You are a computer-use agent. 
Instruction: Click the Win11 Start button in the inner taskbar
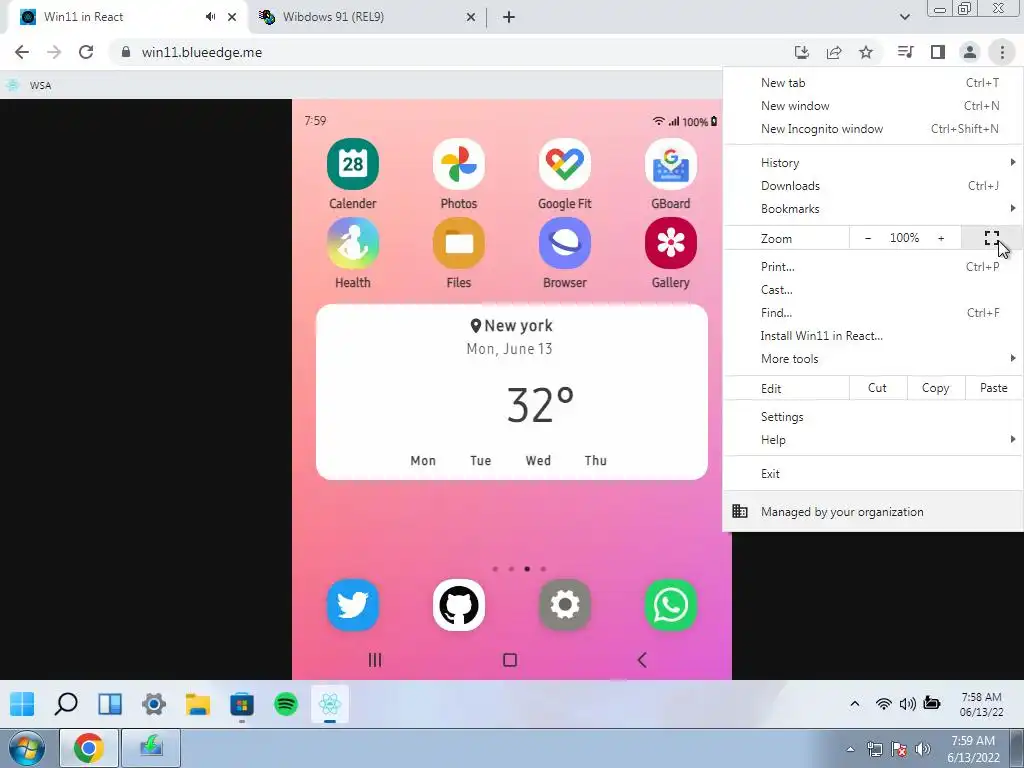[x=22, y=704]
